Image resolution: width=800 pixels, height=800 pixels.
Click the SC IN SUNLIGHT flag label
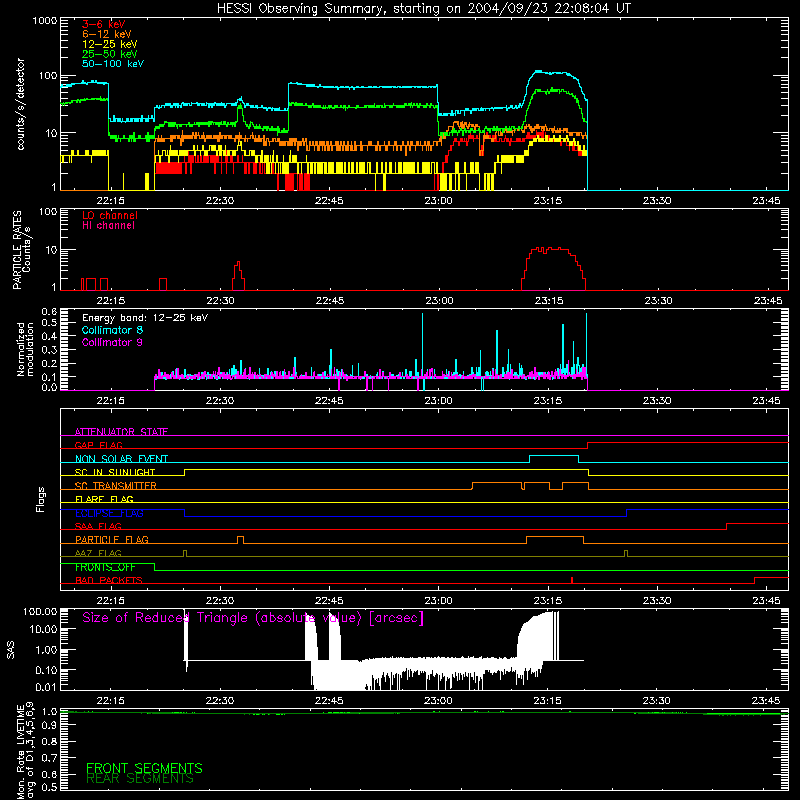115,472
